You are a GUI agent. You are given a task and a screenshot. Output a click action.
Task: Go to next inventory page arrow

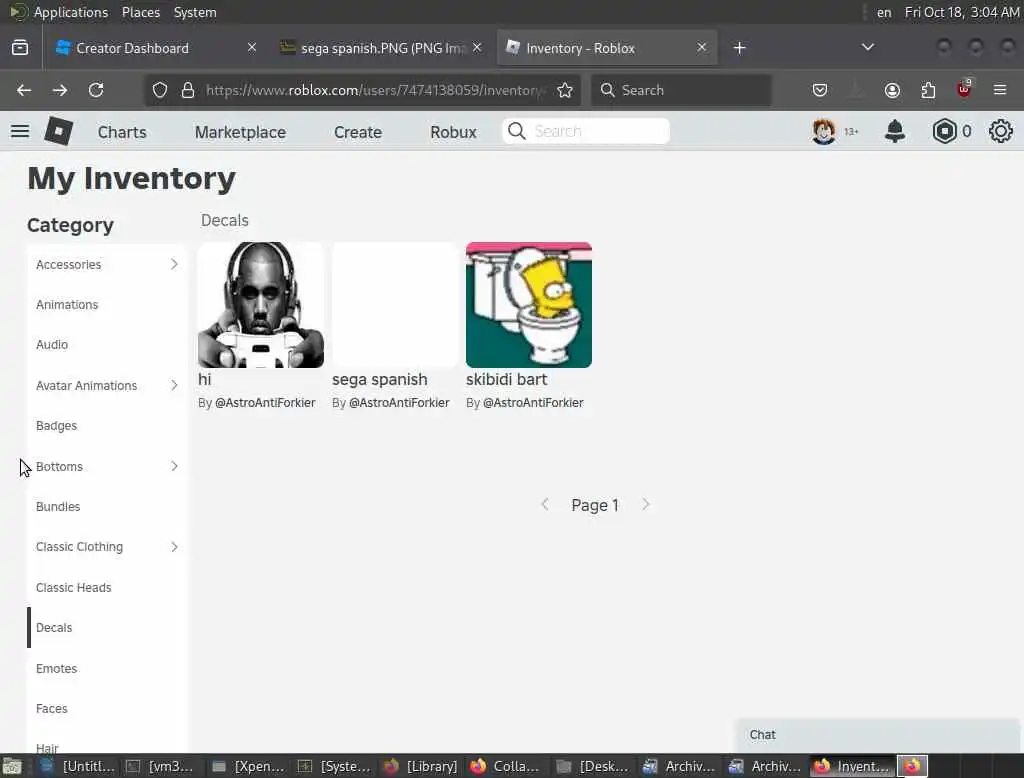click(x=645, y=504)
